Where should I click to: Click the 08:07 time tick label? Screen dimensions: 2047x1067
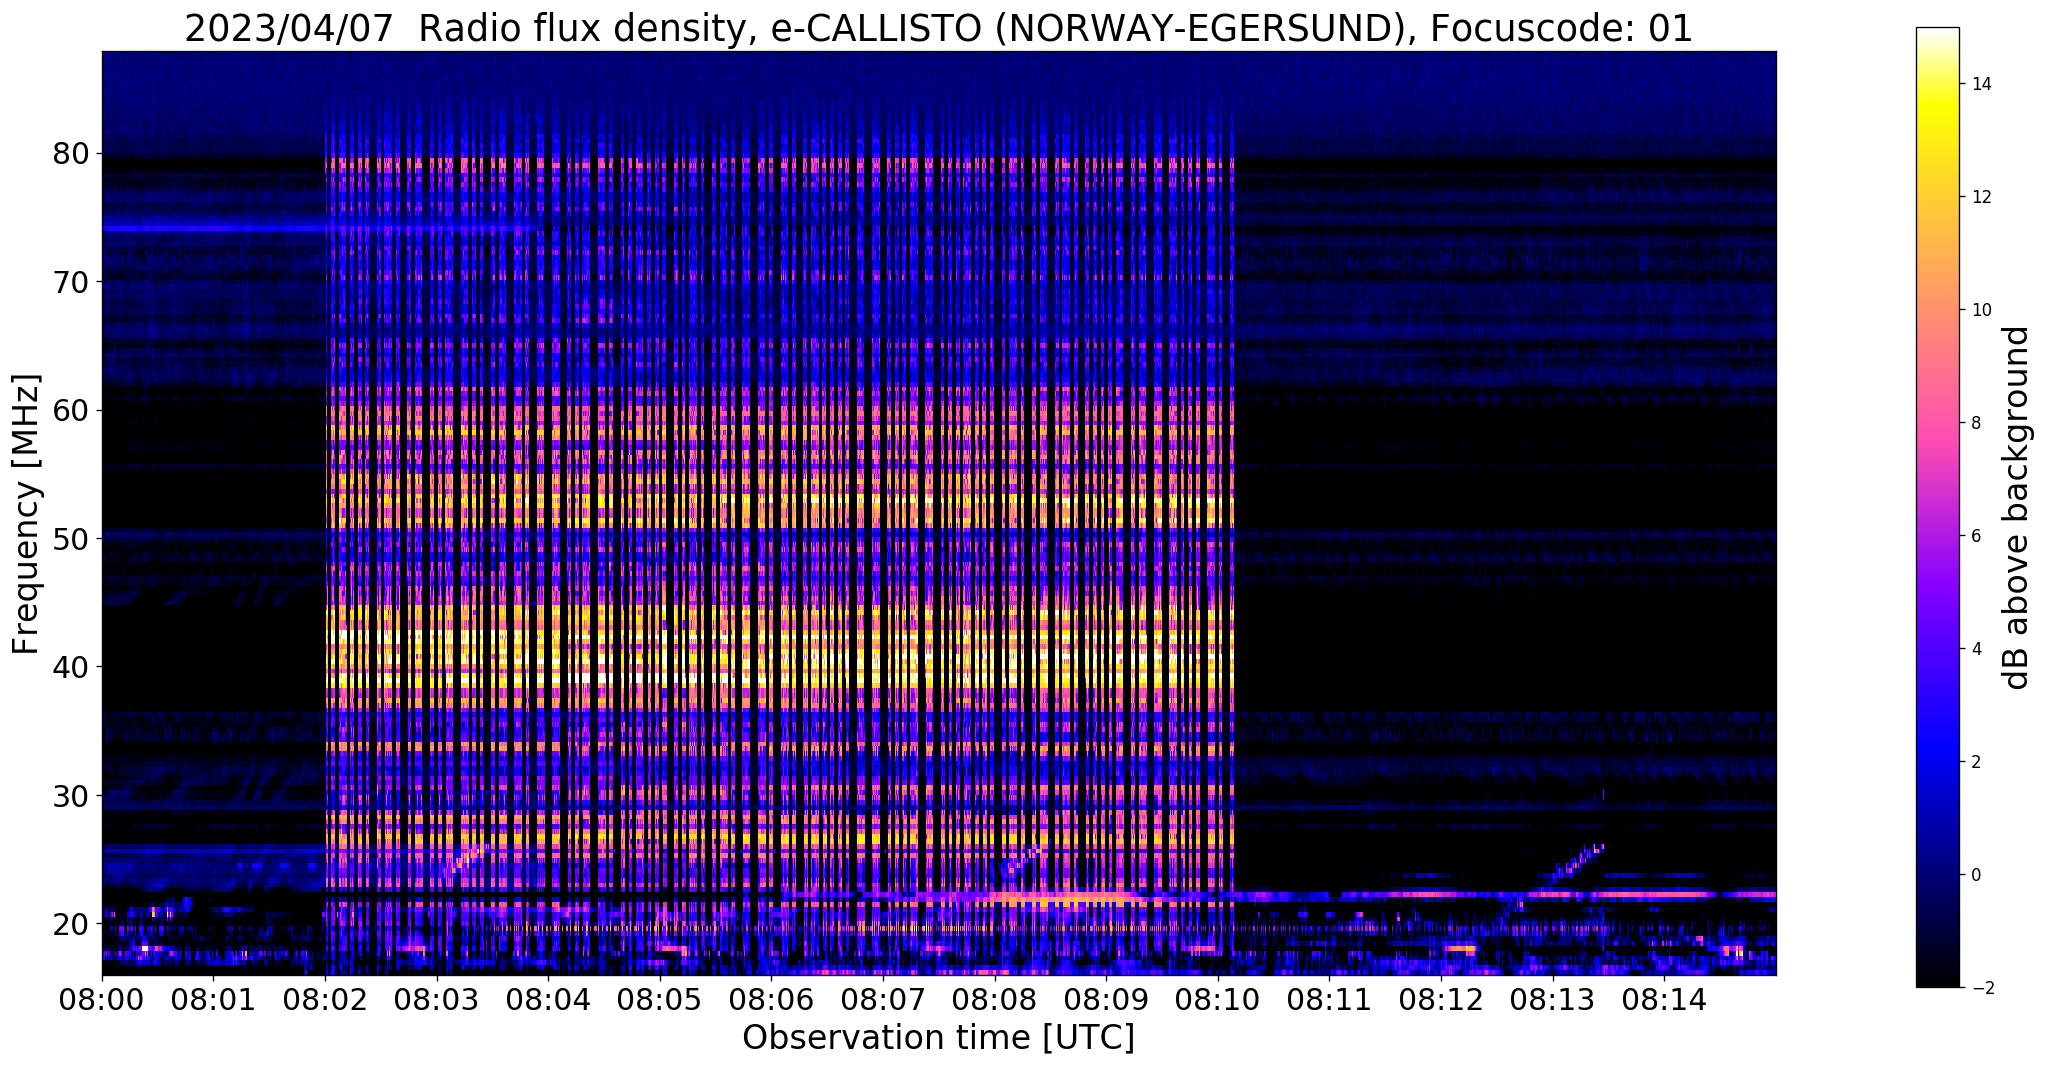click(883, 999)
